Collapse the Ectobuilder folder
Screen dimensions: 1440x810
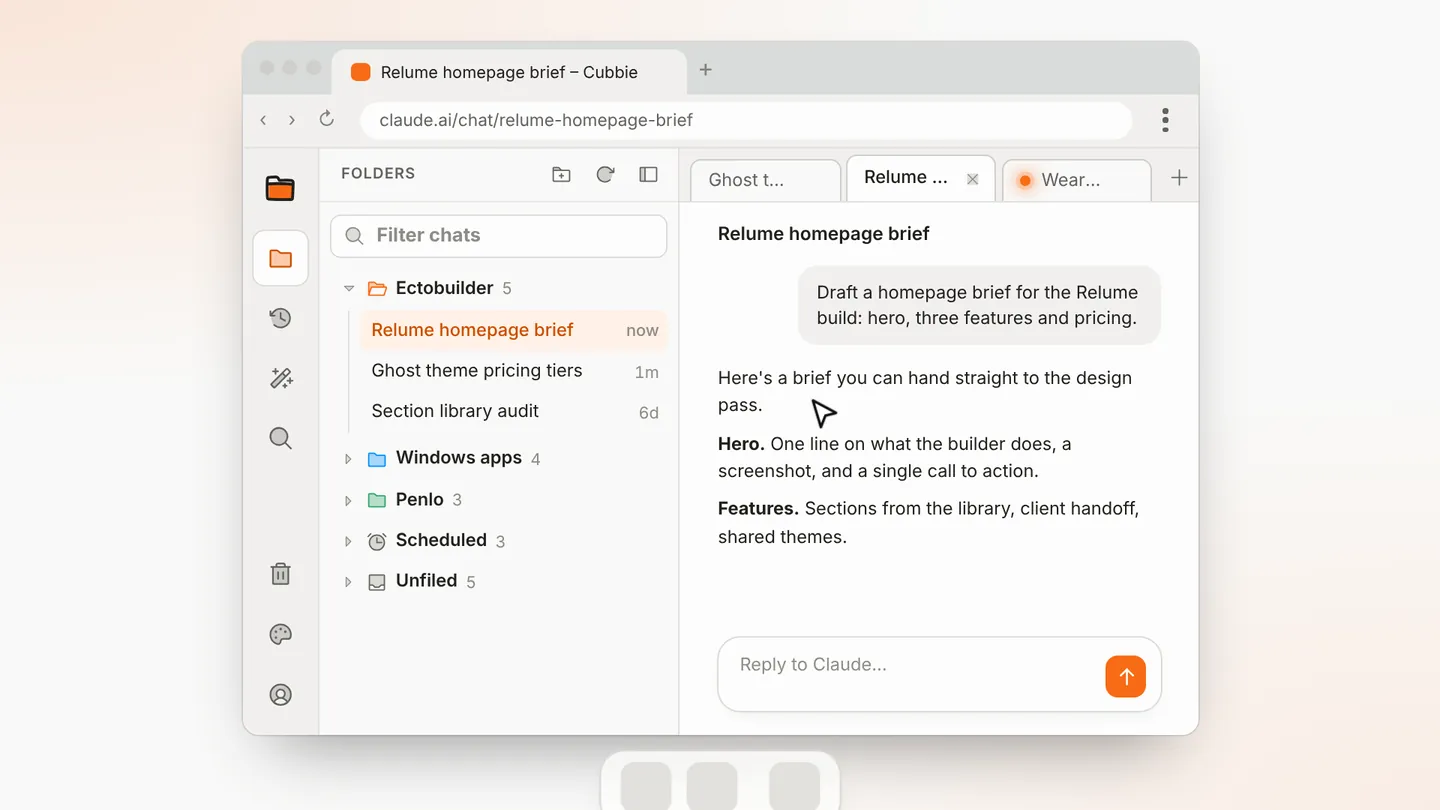[x=349, y=289]
